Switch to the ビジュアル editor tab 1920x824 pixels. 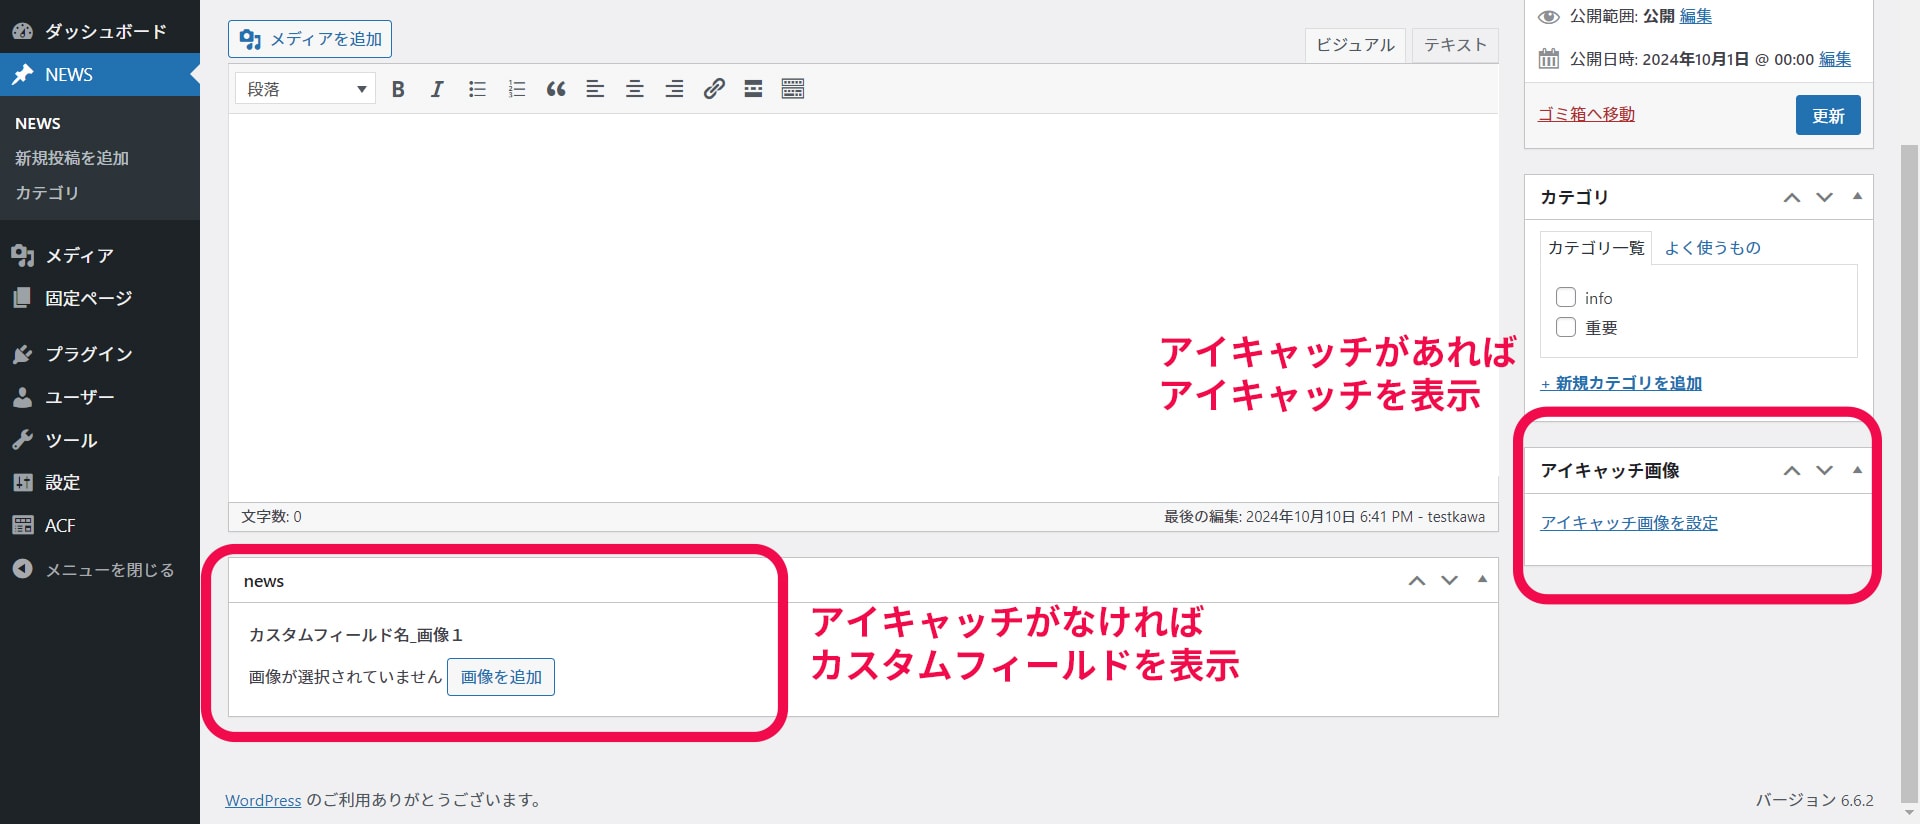coord(1355,45)
